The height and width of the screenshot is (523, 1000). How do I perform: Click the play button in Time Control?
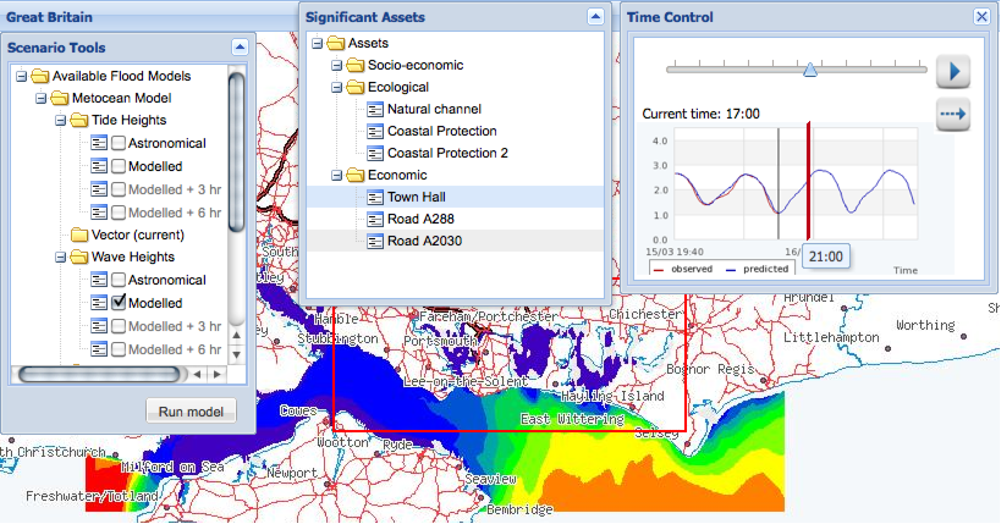tap(953, 71)
